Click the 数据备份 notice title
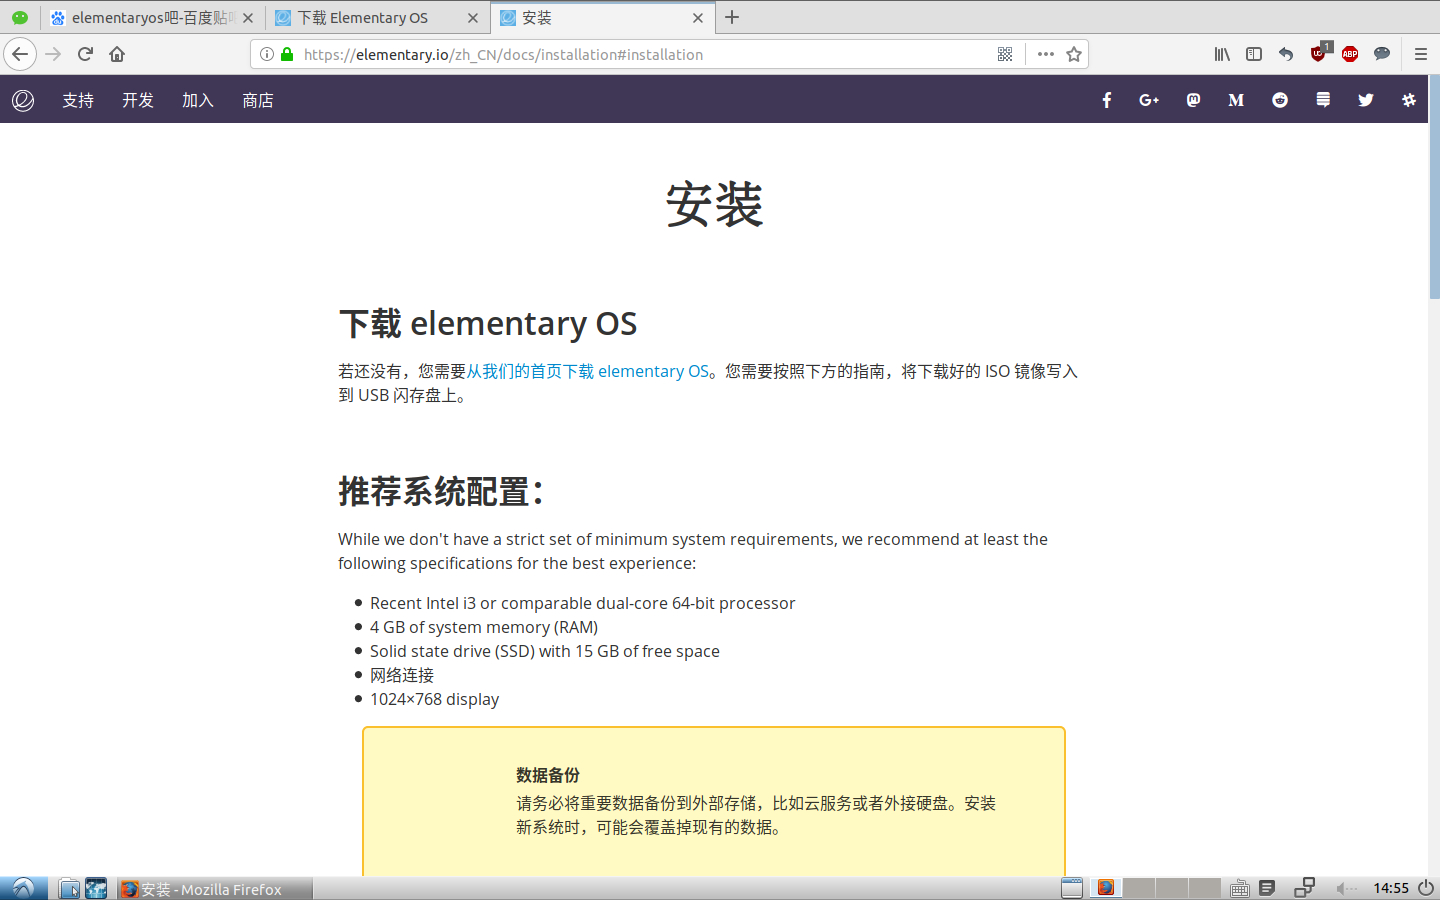This screenshot has height=900, width=1440. [548, 775]
